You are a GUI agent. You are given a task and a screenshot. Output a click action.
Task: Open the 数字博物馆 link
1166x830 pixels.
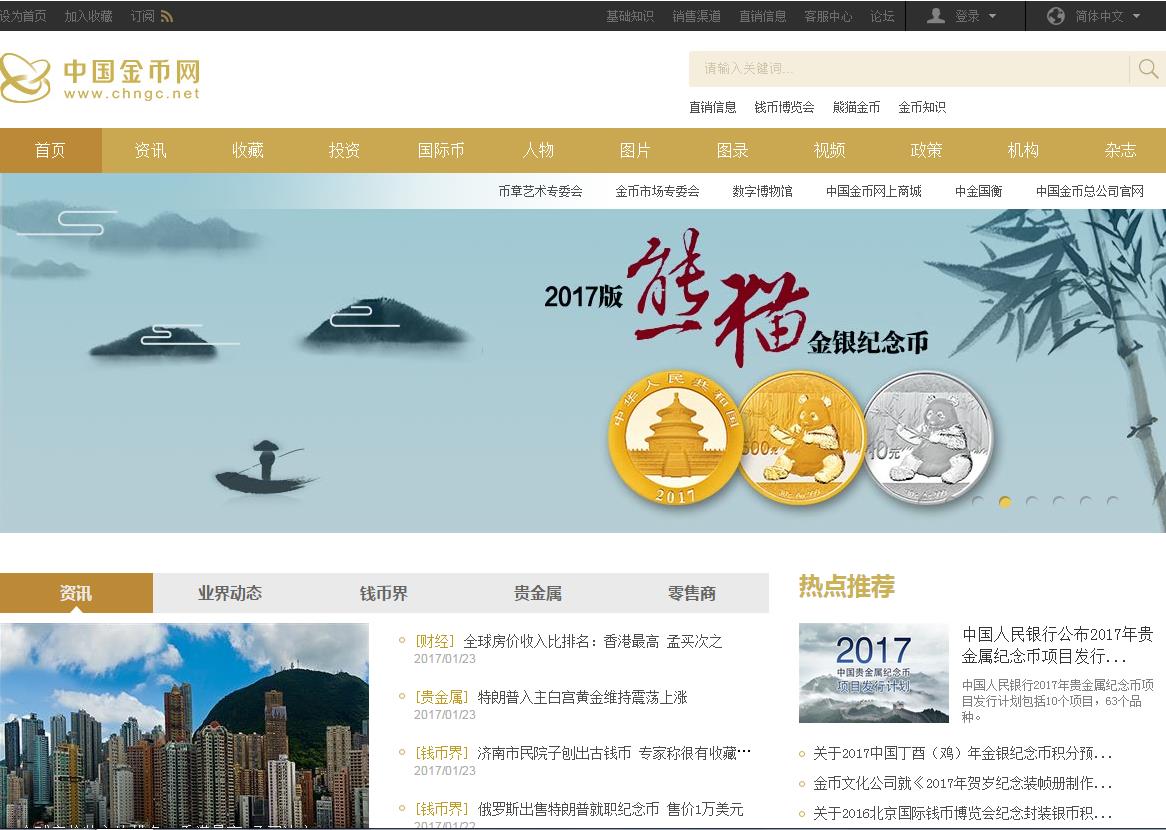pyautogui.click(x=762, y=191)
